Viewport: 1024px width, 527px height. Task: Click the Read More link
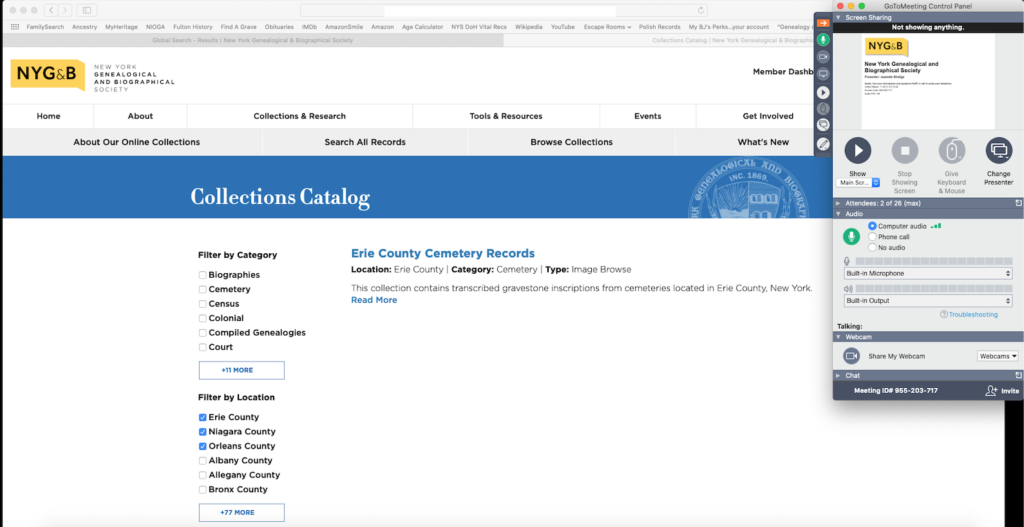click(374, 300)
